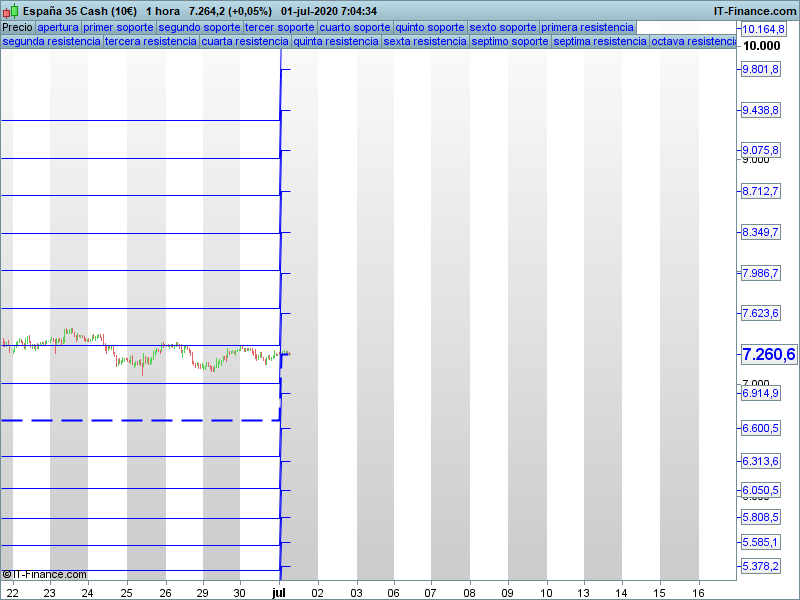Select the cuarta resistencia label
The image size is (800, 600).
(245, 41)
